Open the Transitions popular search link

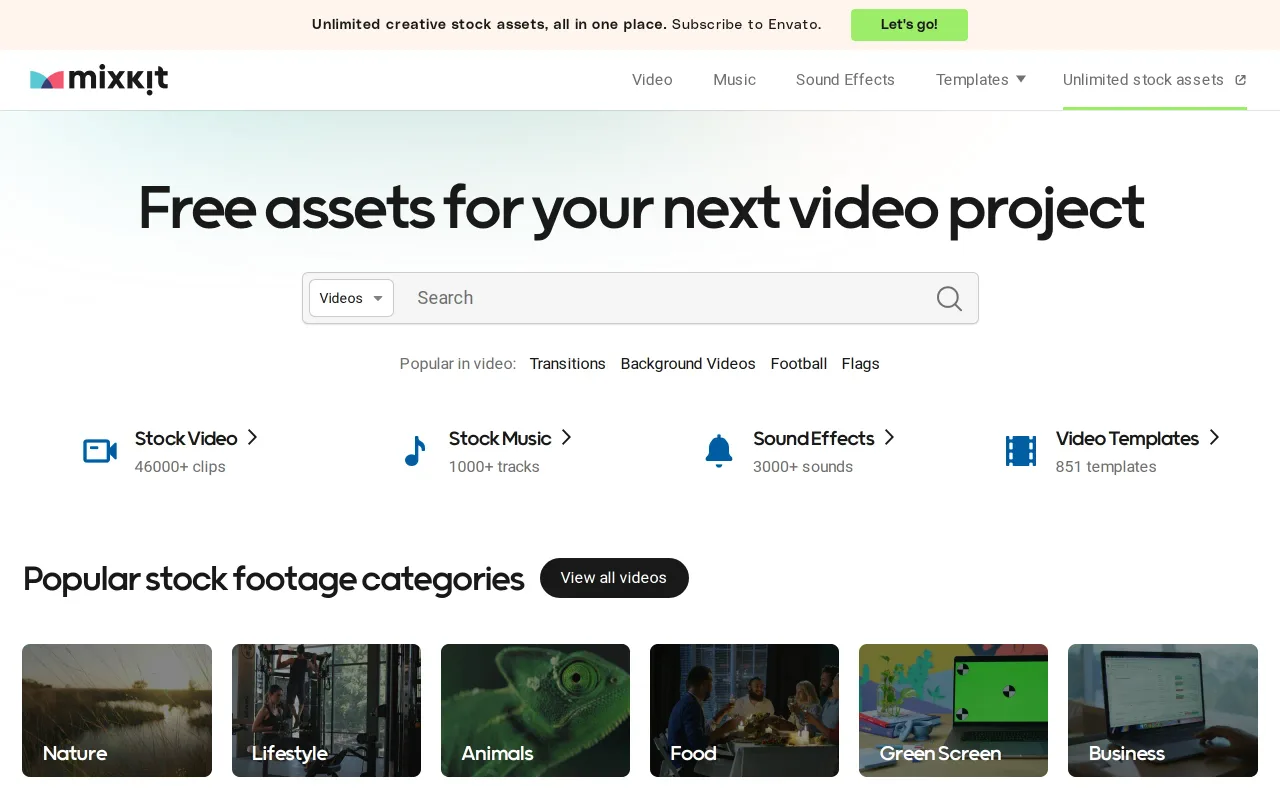click(567, 364)
